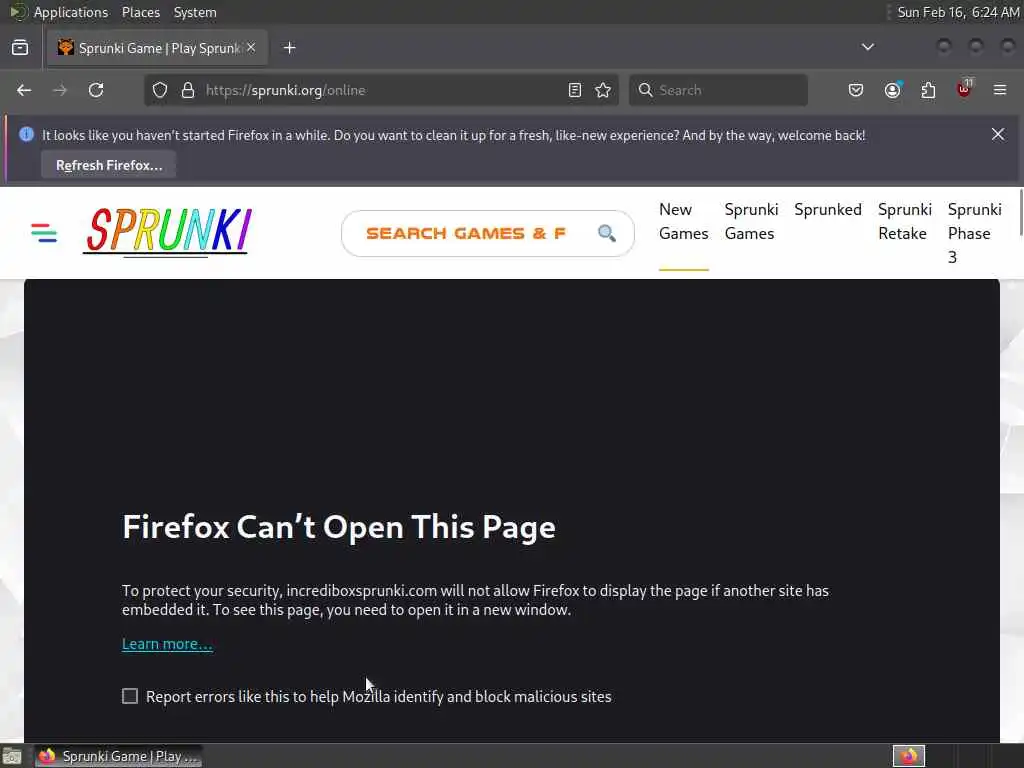The image size is (1024, 768).
Task: Click the Sprunki rainbow logo
Action: pos(167,231)
